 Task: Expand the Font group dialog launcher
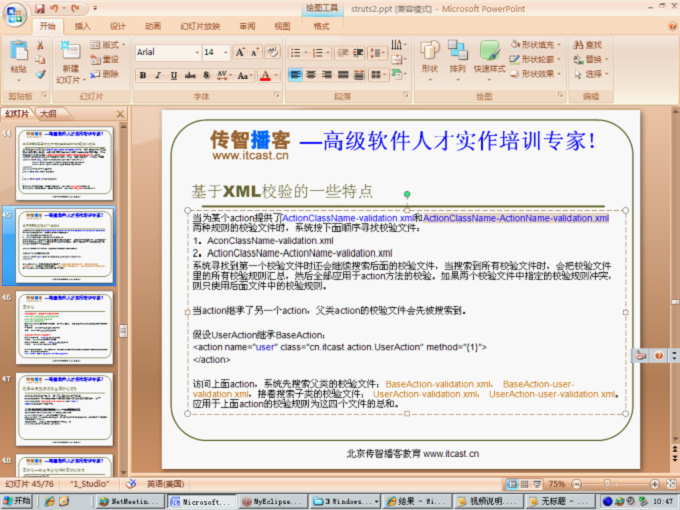277,95
